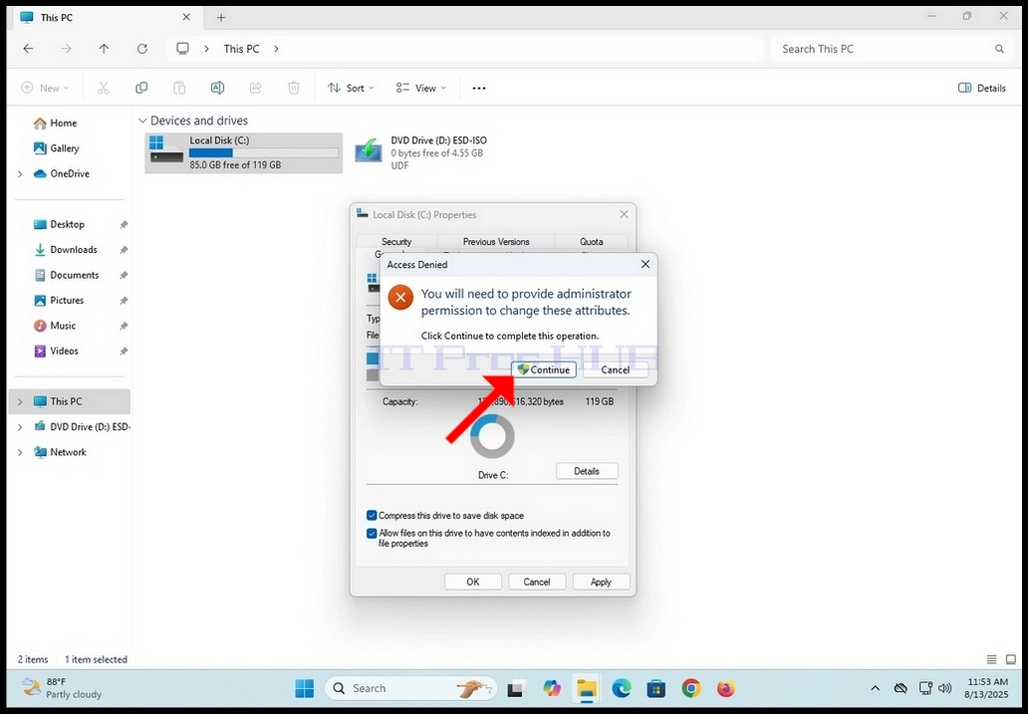Screen dimensions: 1028x714
Task: Open Microsoft Store from taskbar
Action: tap(656, 688)
